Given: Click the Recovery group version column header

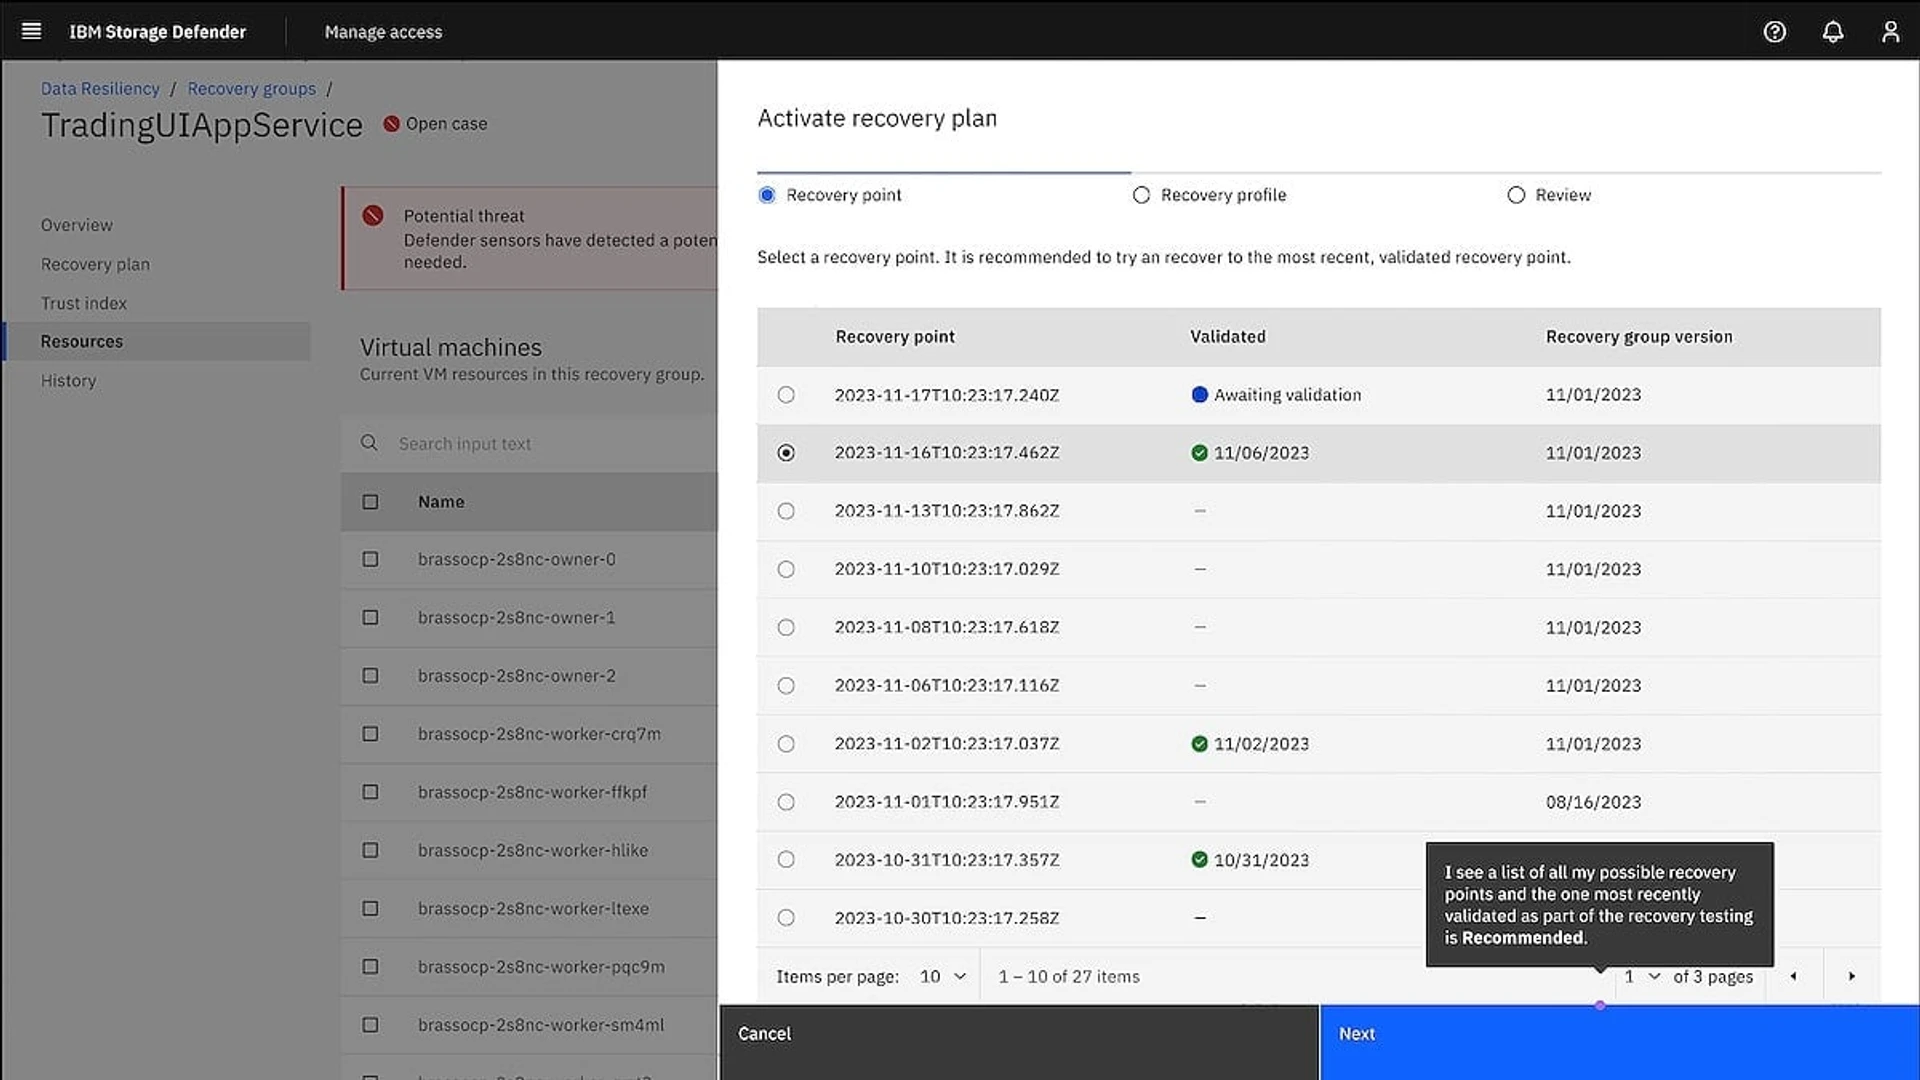Looking at the screenshot, I should pyautogui.click(x=1639, y=337).
